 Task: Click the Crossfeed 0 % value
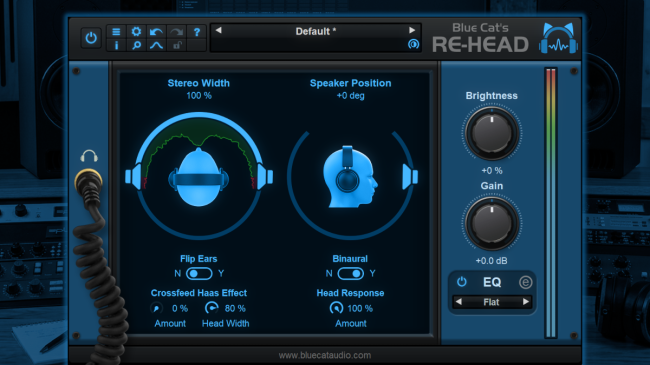click(180, 308)
